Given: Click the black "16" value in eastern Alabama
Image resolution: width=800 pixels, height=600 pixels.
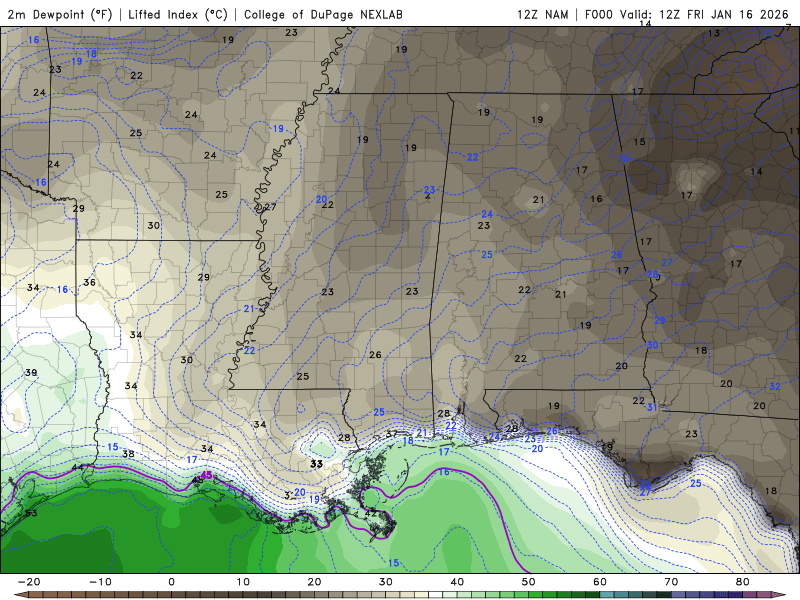Looking at the screenshot, I should [x=596, y=199].
